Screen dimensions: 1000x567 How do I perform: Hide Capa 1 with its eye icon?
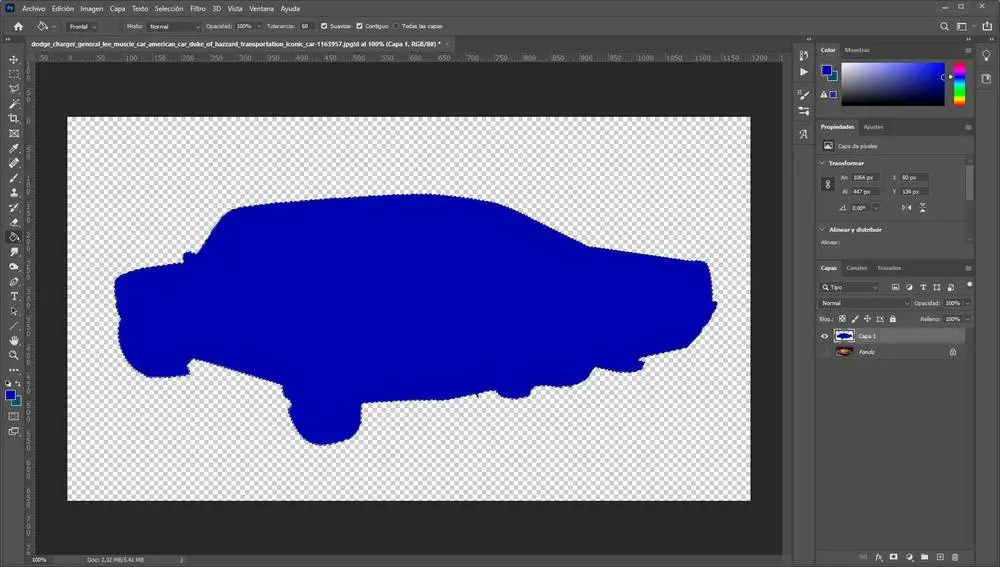click(x=825, y=336)
